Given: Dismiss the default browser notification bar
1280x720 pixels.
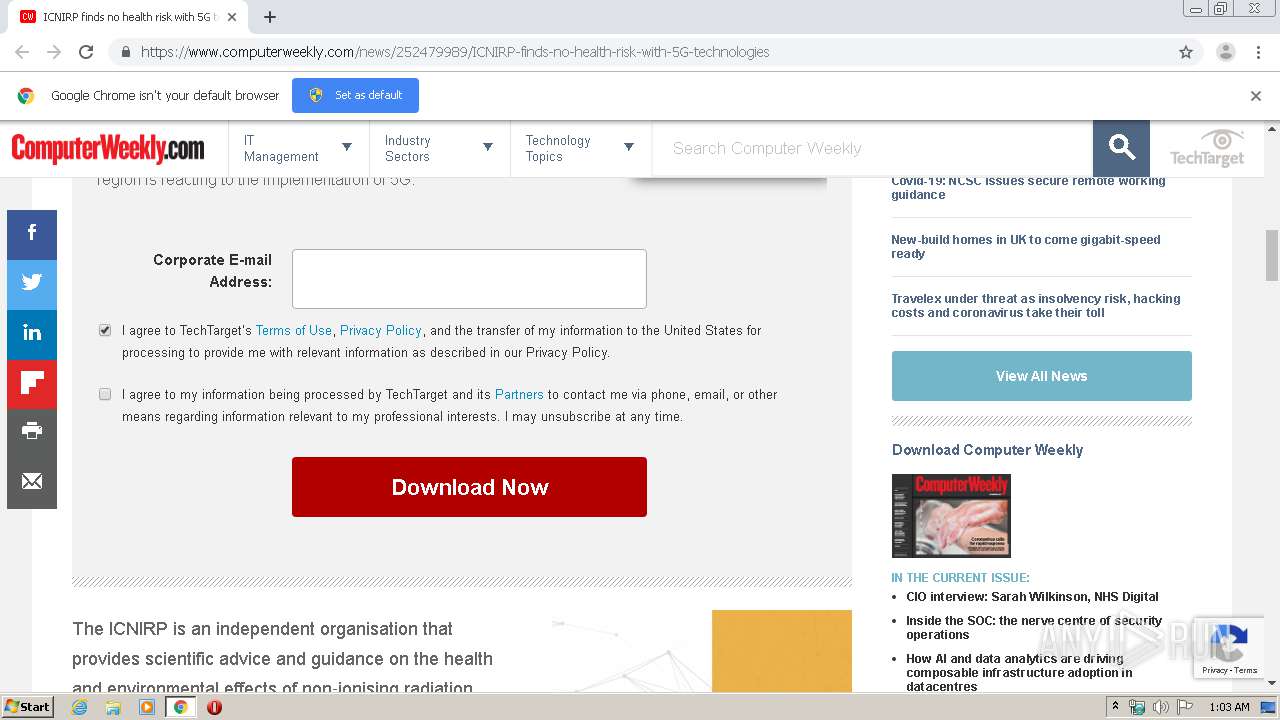Looking at the screenshot, I should pyautogui.click(x=1256, y=96).
